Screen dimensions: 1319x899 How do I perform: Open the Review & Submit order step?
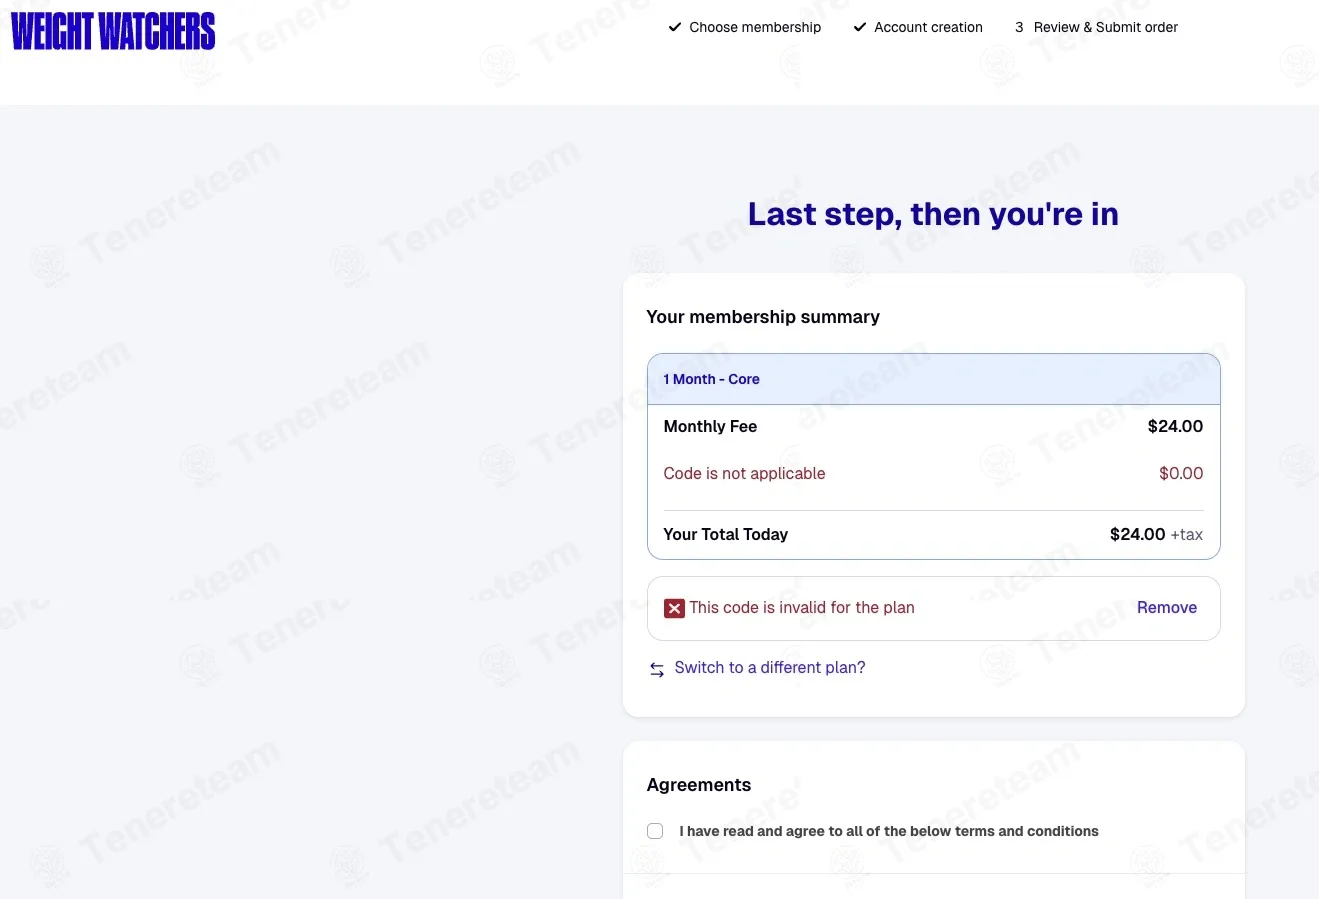[1106, 27]
